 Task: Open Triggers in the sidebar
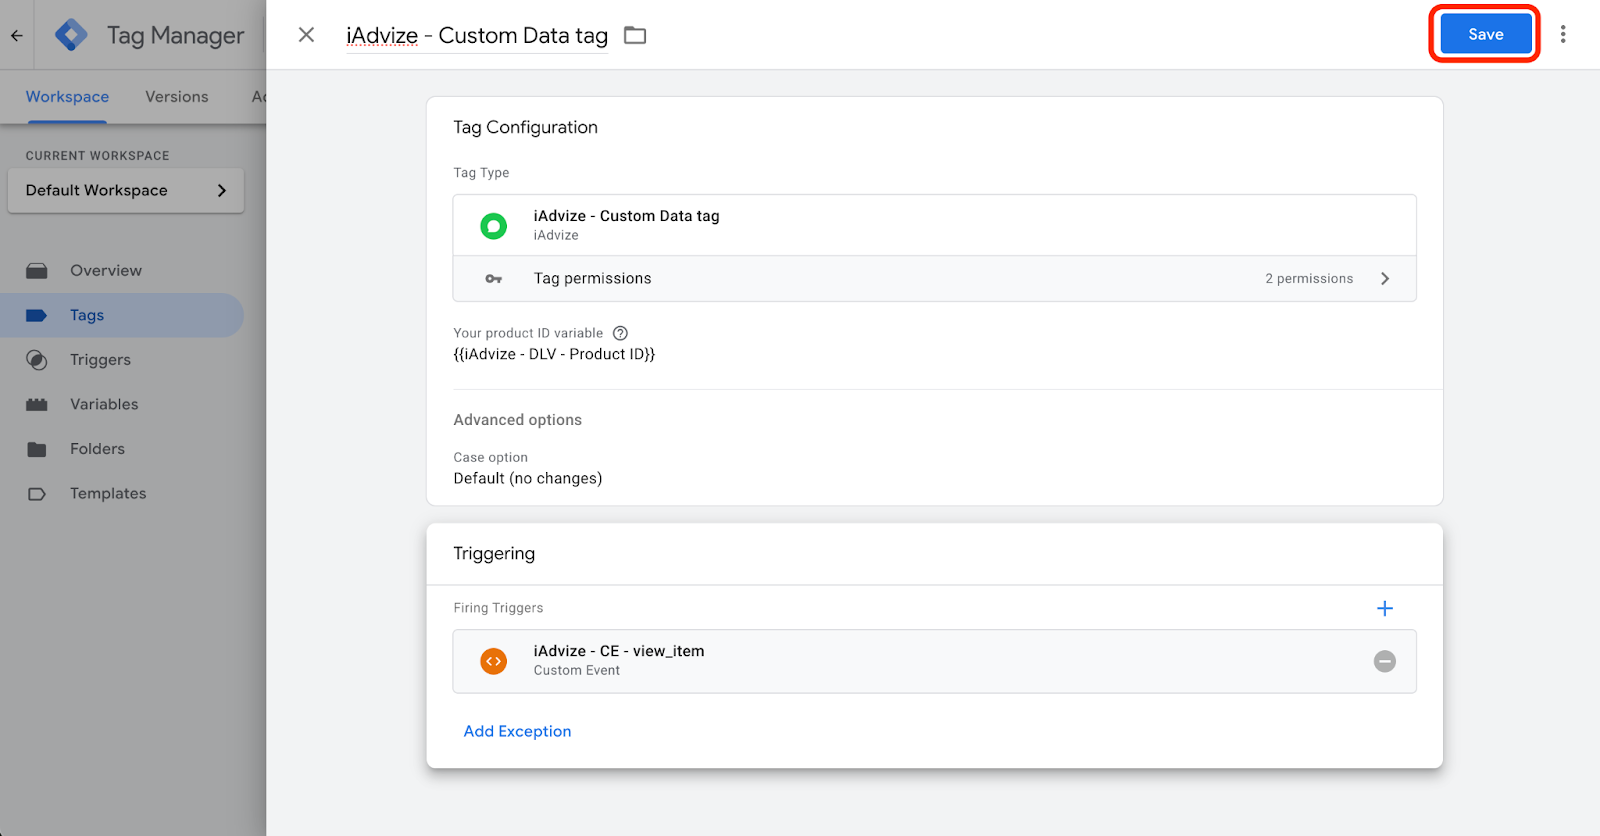[100, 360]
